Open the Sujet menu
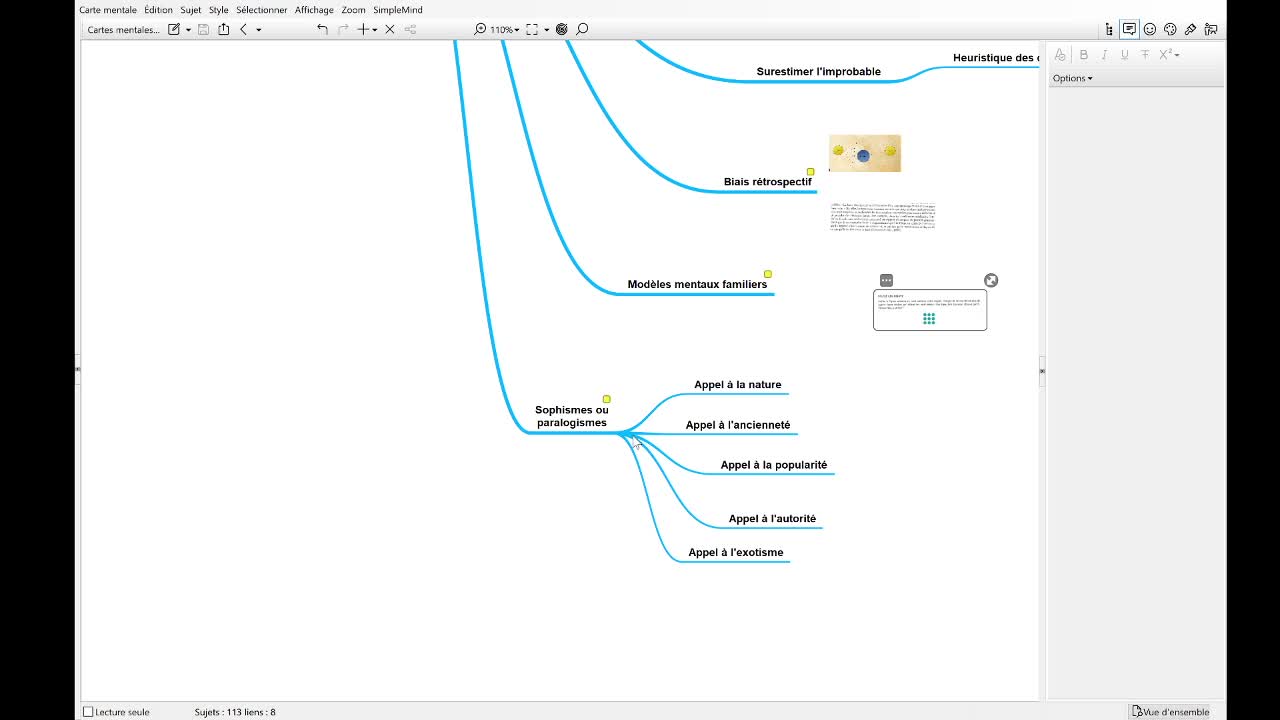This screenshot has height=720, width=1280. pyautogui.click(x=190, y=10)
